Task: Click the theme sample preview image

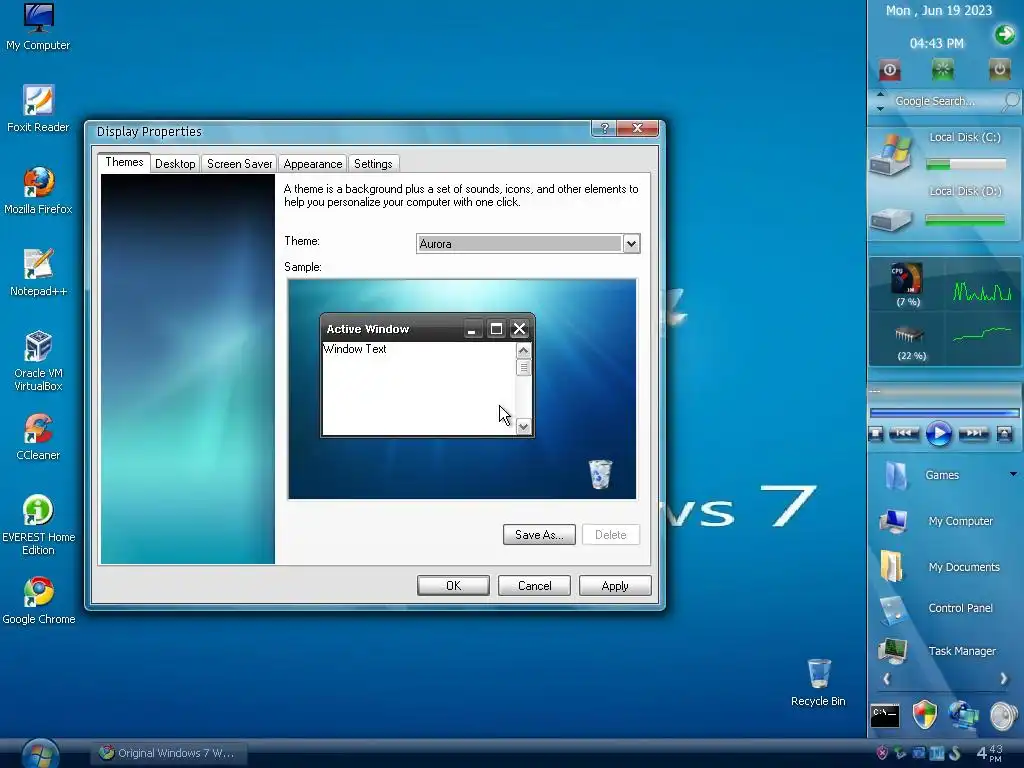Action: point(462,389)
